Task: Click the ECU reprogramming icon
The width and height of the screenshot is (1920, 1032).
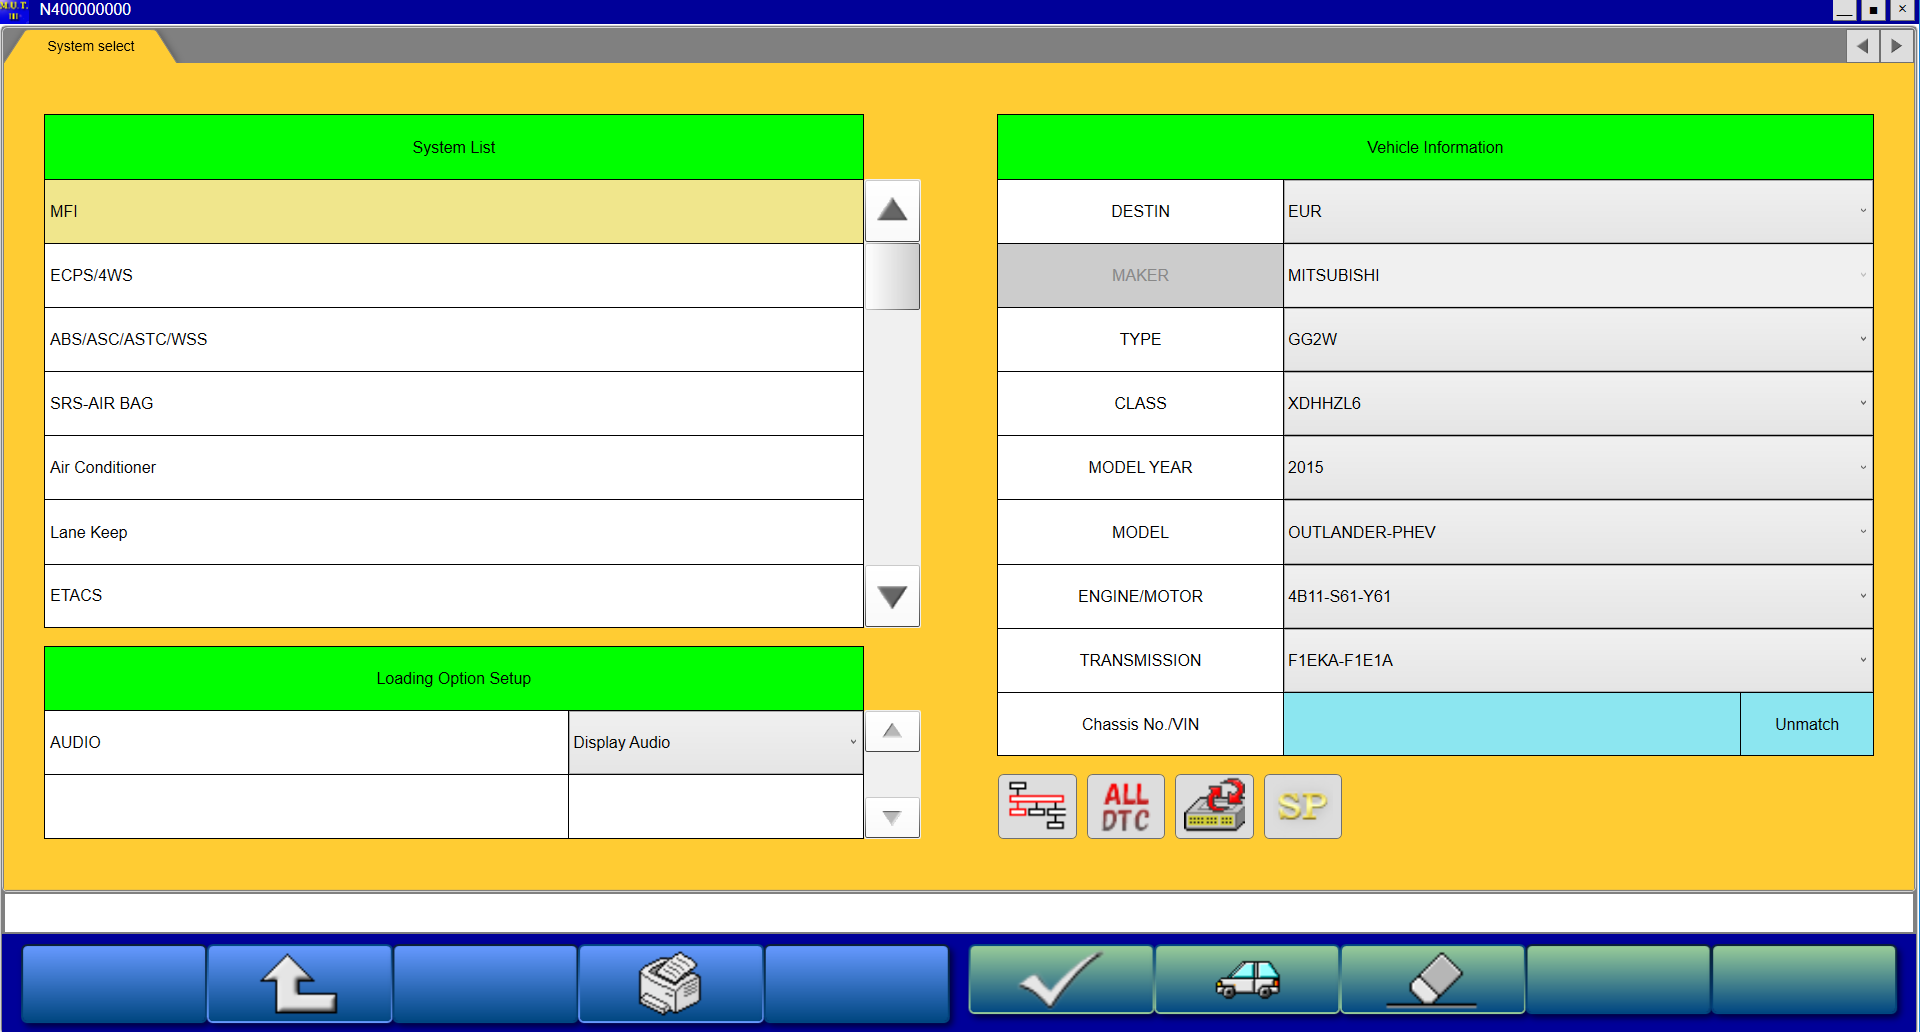Action: point(1214,806)
